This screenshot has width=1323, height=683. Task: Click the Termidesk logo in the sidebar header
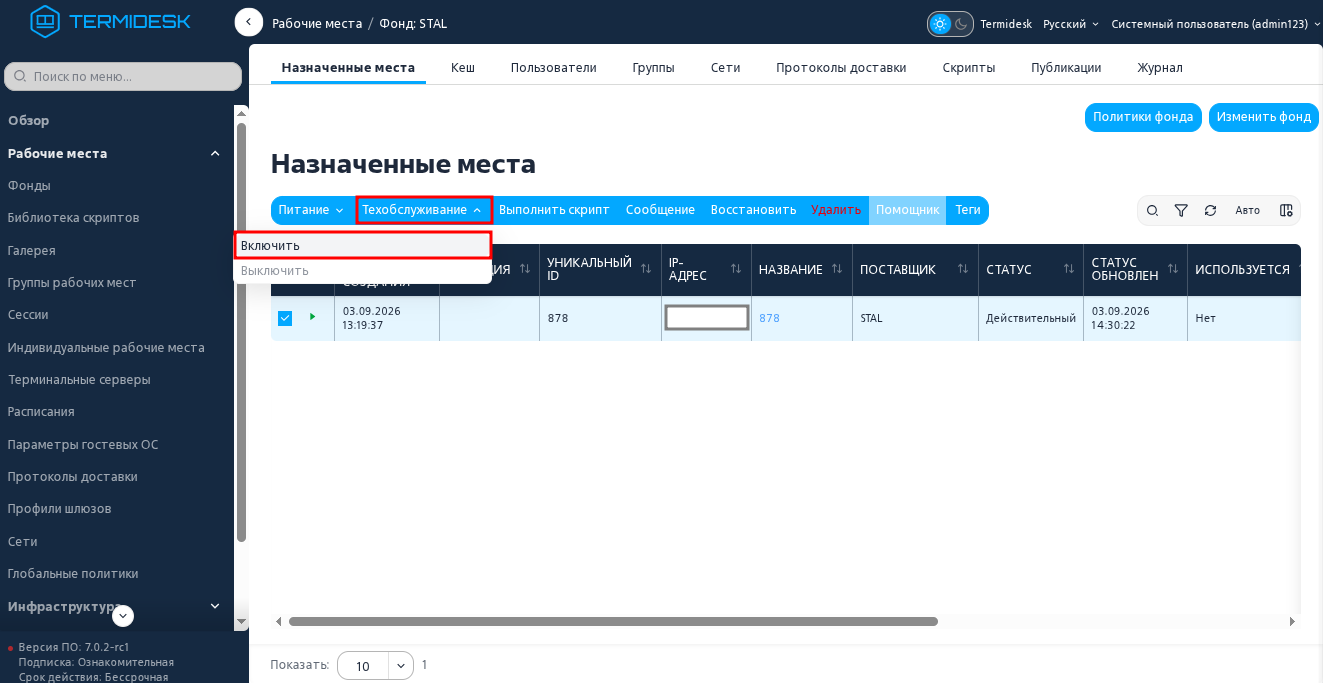[x=110, y=22]
